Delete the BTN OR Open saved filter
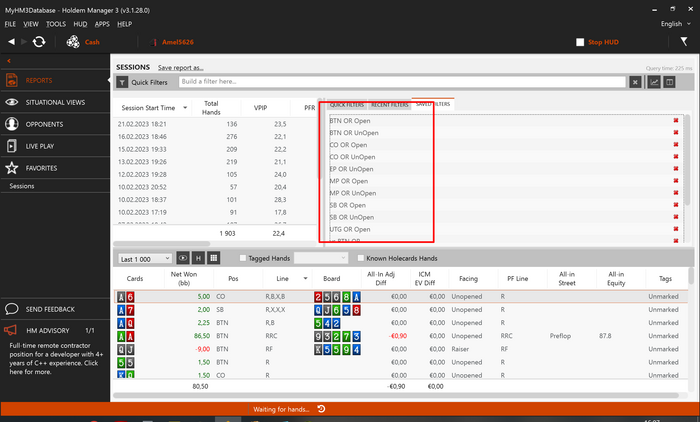 pos(675,121)
